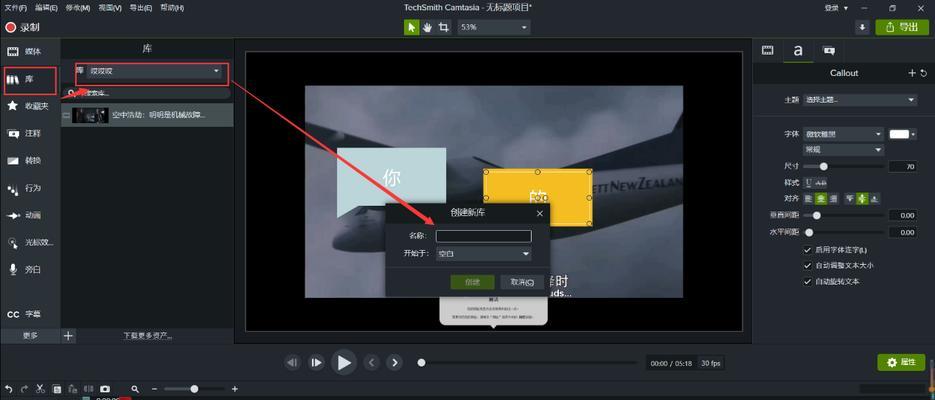Open the 开始于 dropdown in dialog

click(x=484, y=254)
